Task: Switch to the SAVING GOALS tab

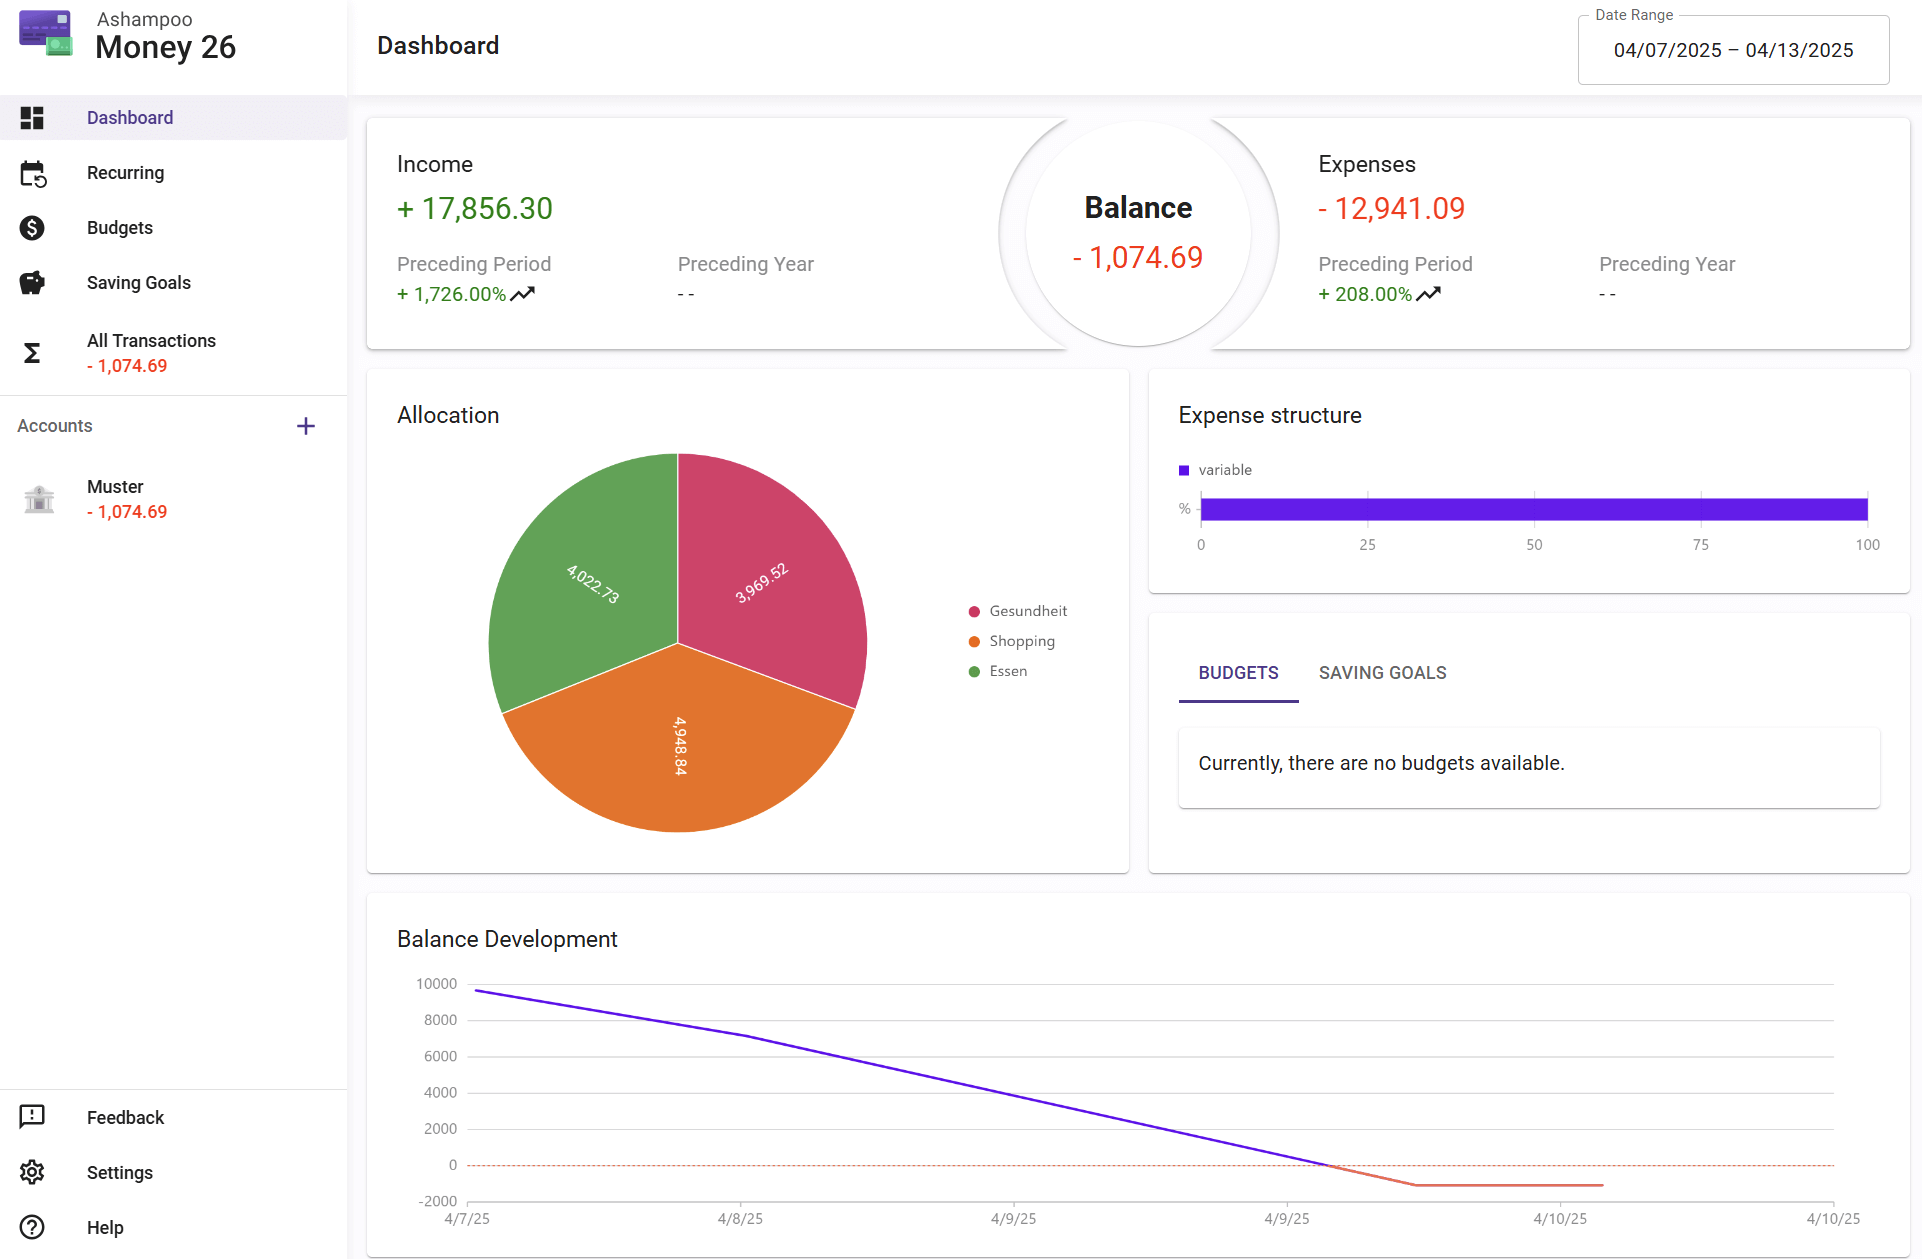Action: click(1382, 673)
